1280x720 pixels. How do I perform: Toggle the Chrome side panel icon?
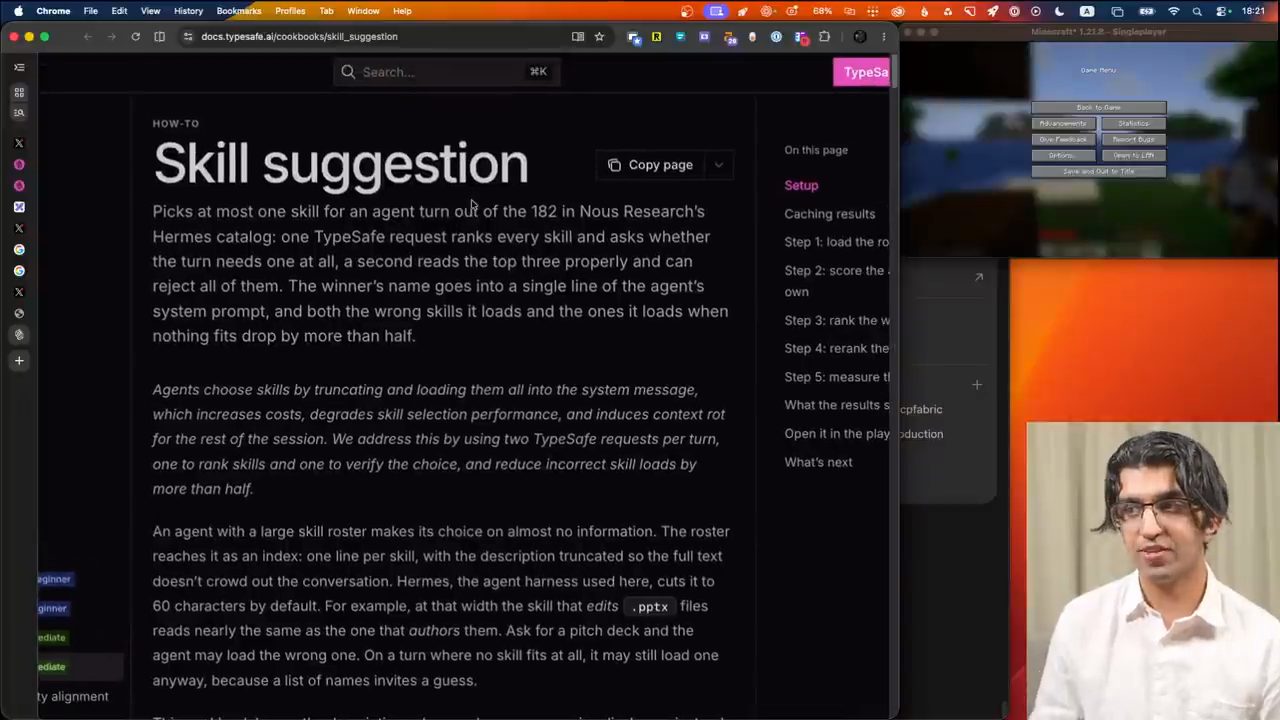pos(159,37)
